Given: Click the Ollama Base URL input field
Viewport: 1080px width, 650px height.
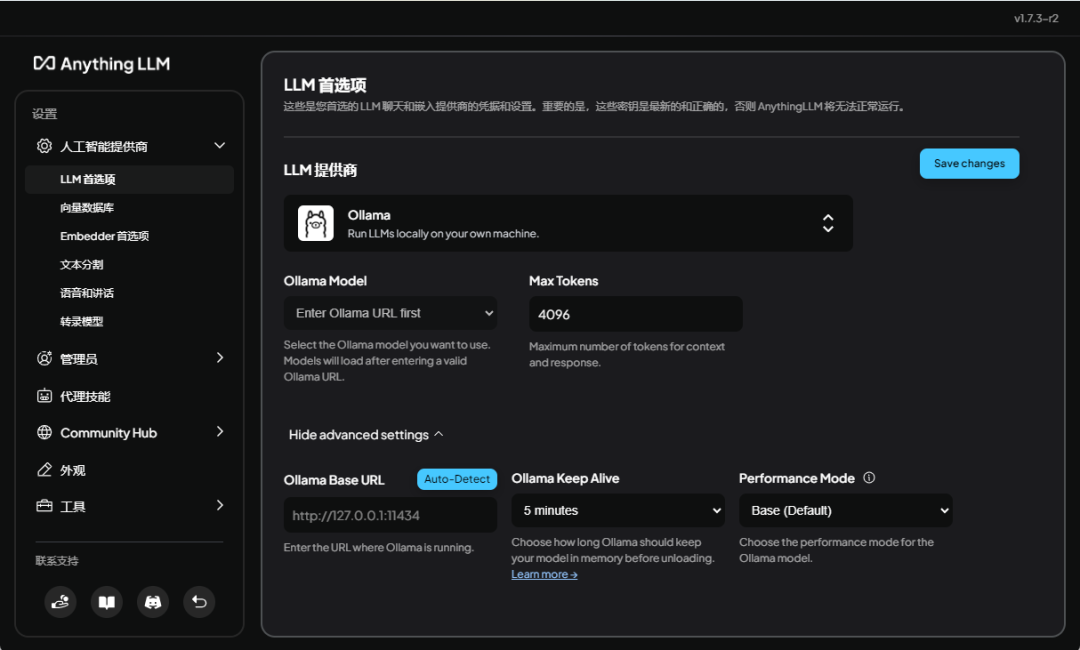Looking at the screenshot, I should 390,515.
